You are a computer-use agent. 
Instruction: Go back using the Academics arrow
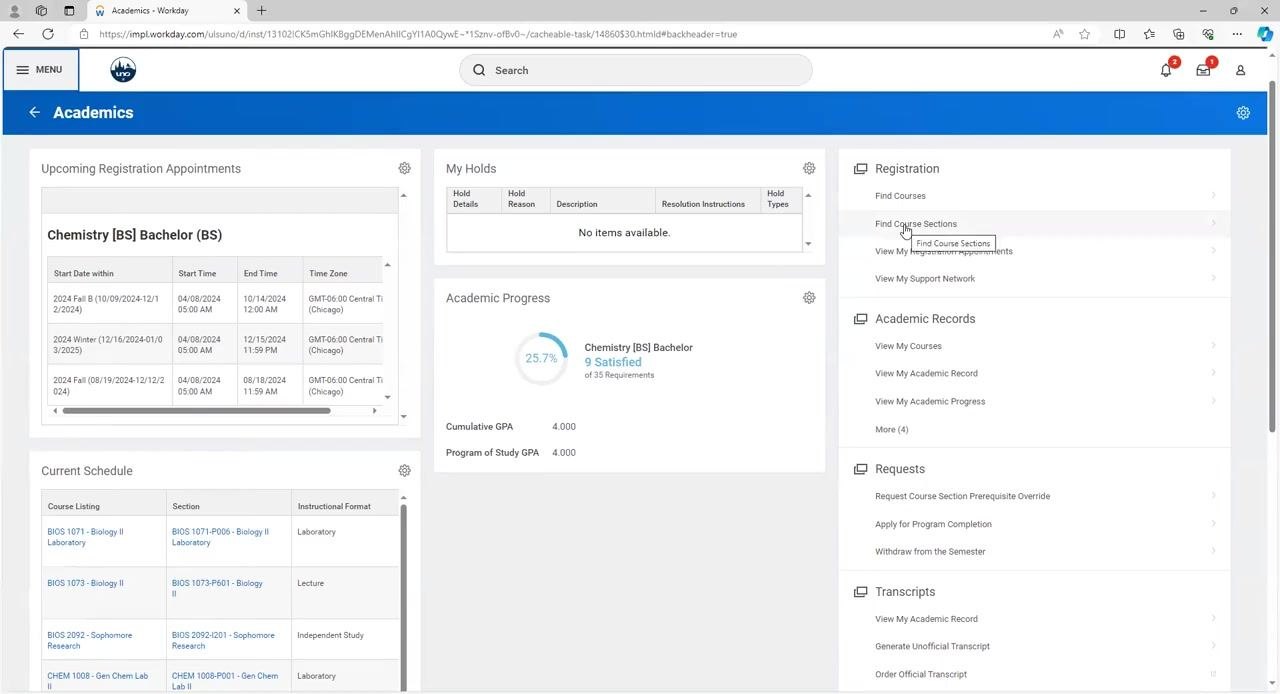click(34, 113)
